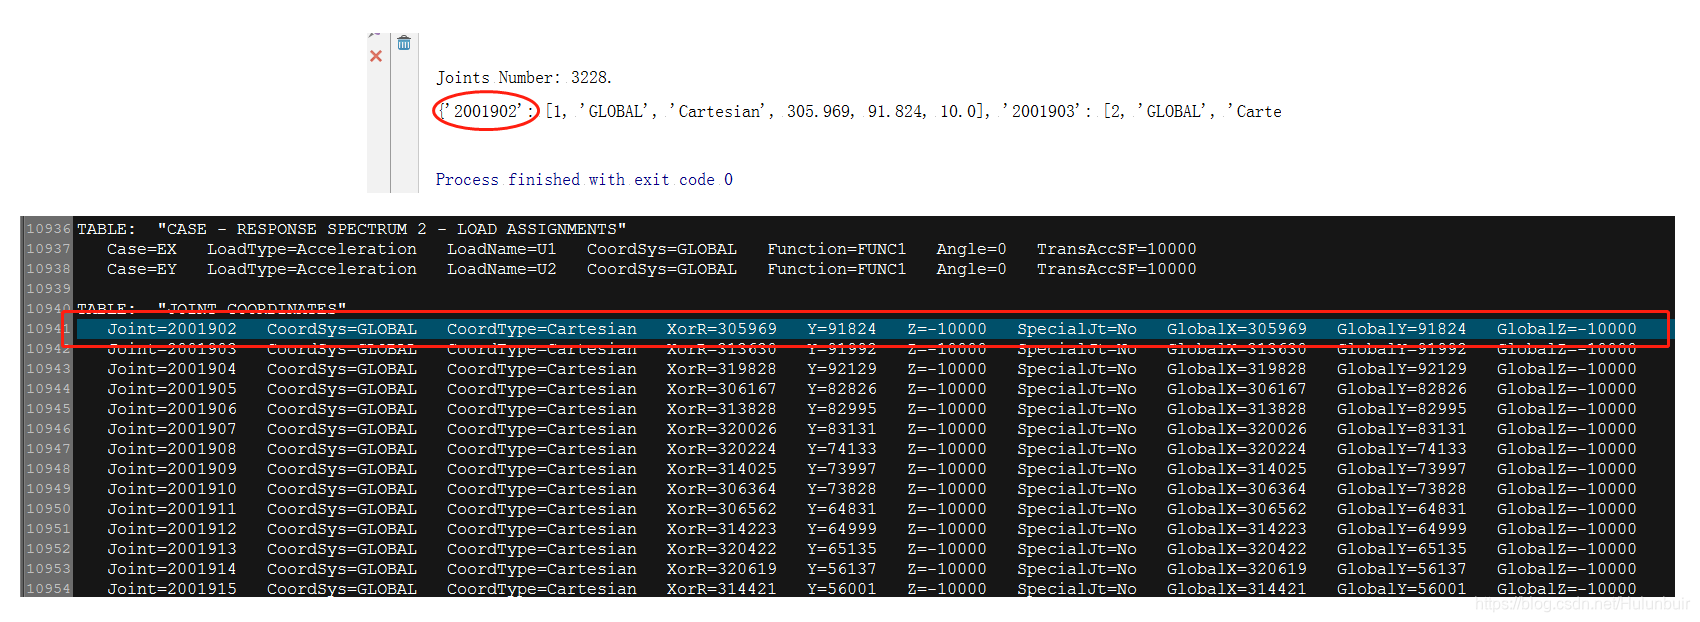This screenshot has width=1700, height=622.
Task: Click the trash can clear-output icon
Action: [404, 43]
